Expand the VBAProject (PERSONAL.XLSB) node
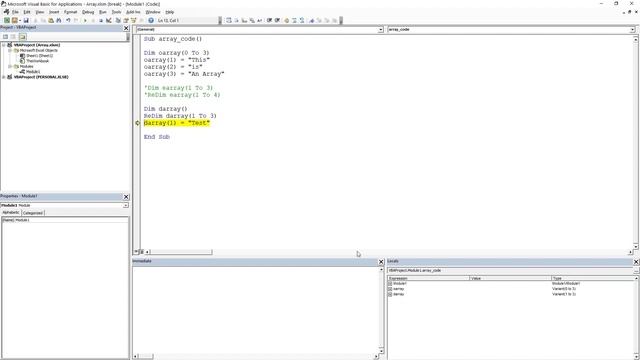 click(4, 77)
